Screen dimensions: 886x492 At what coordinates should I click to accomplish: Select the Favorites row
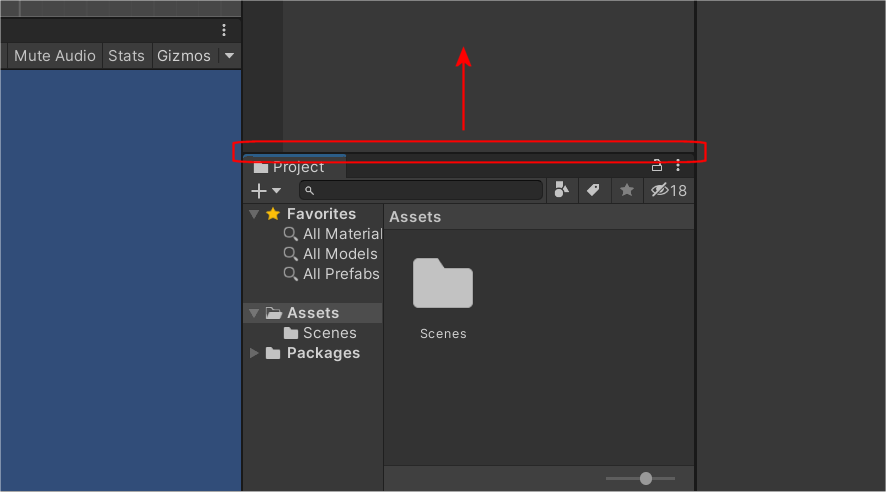(x=313, y=214)
